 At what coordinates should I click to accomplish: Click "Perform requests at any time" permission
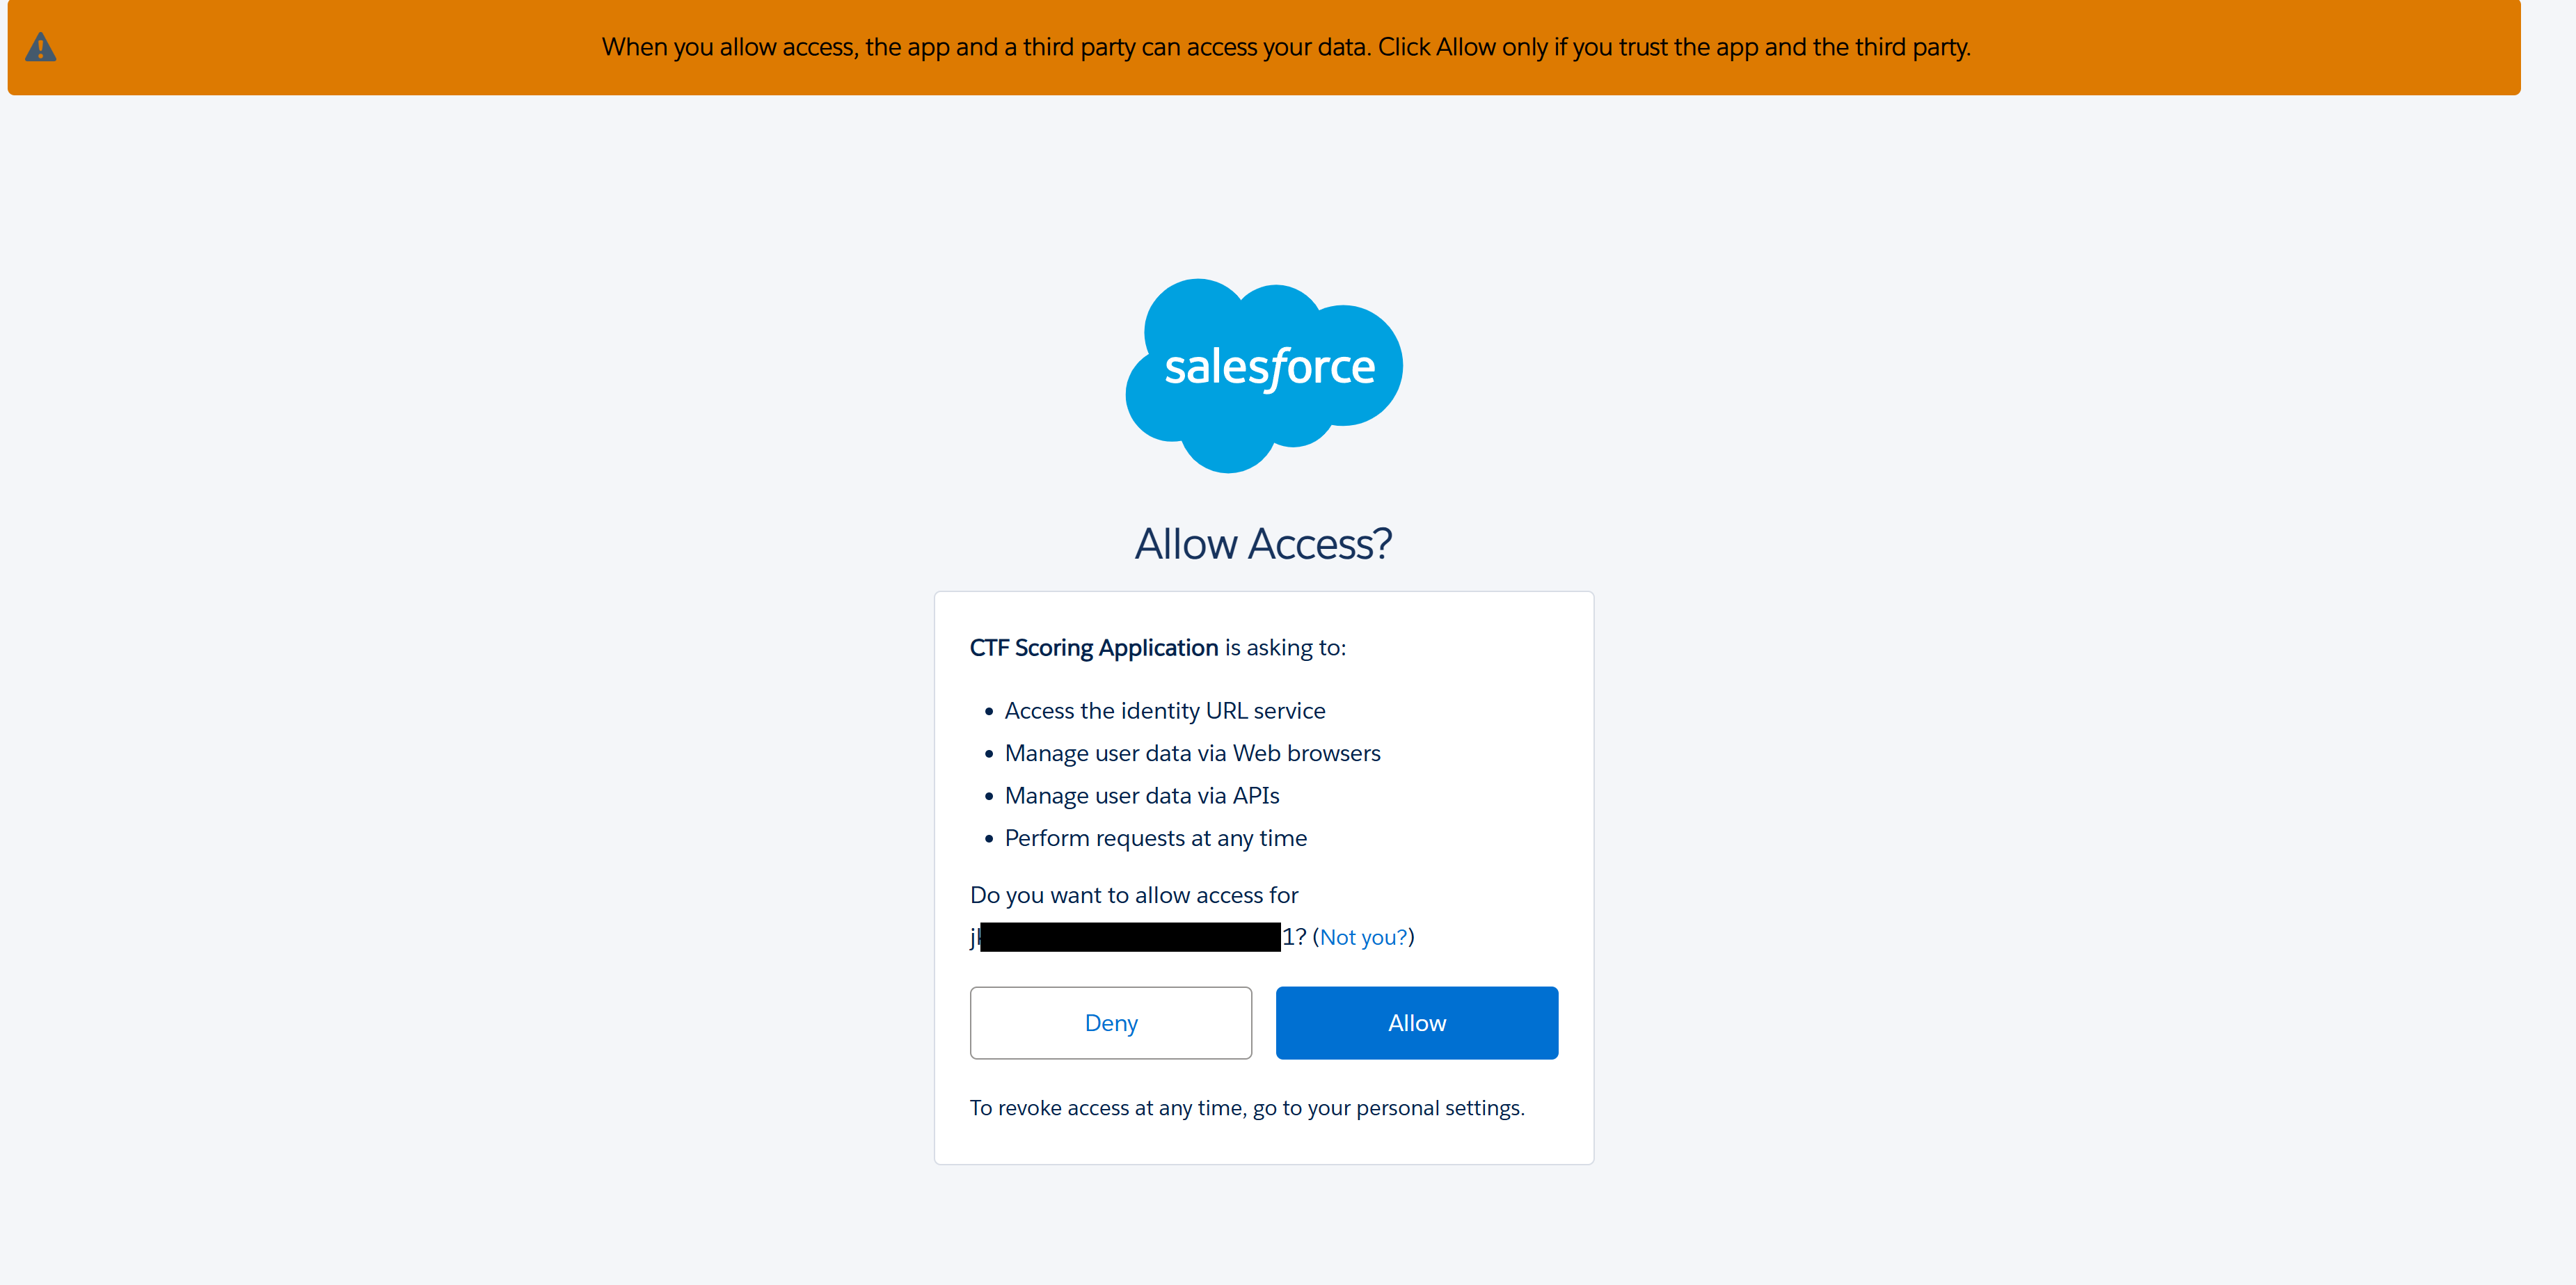(x=1155, y=838)
